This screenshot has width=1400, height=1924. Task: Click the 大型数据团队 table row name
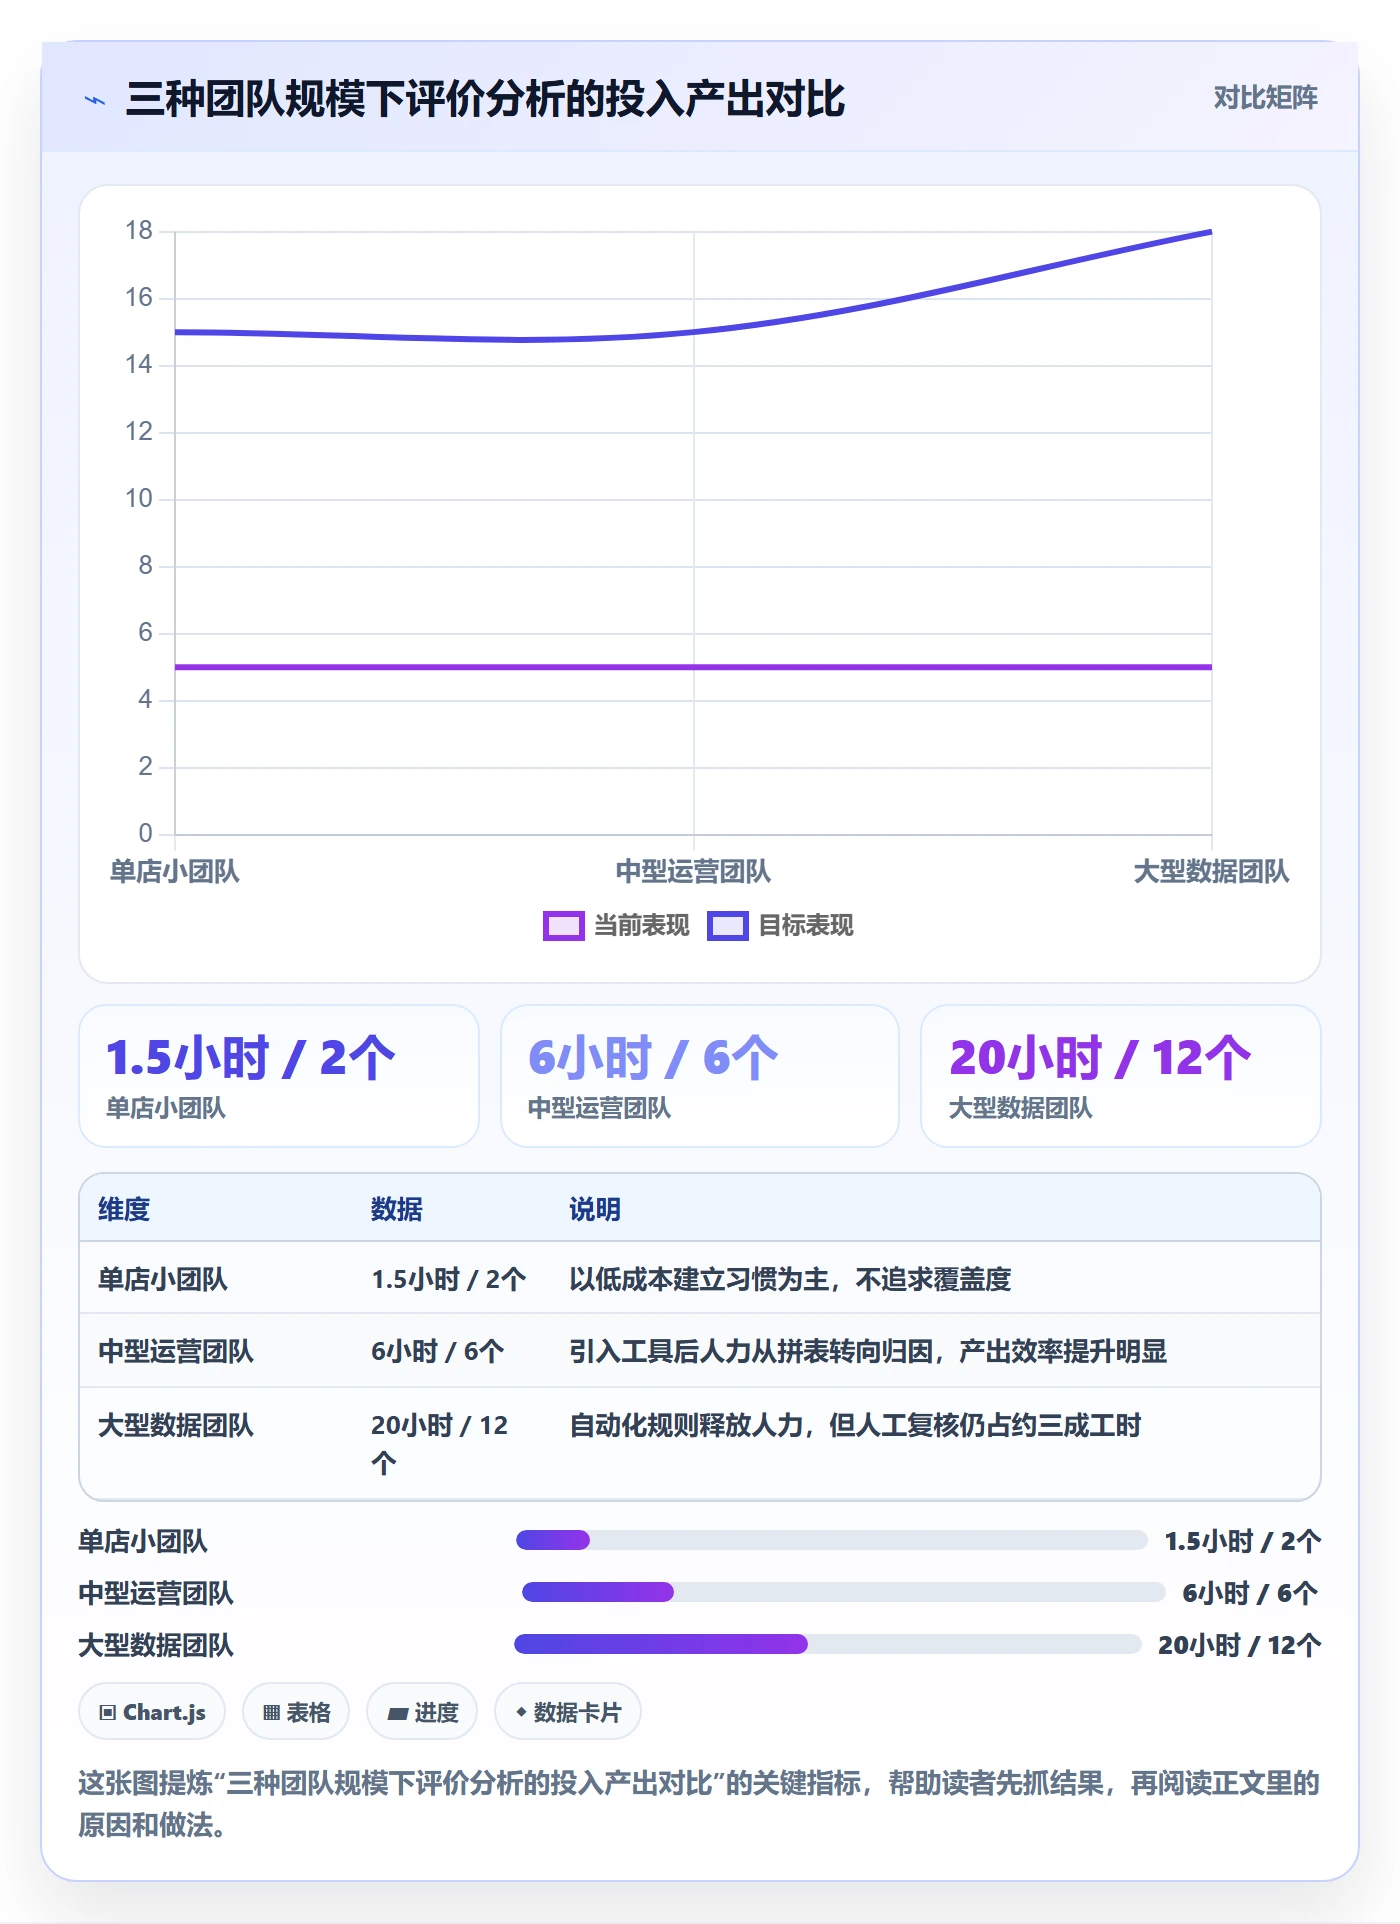point(176,1425)
